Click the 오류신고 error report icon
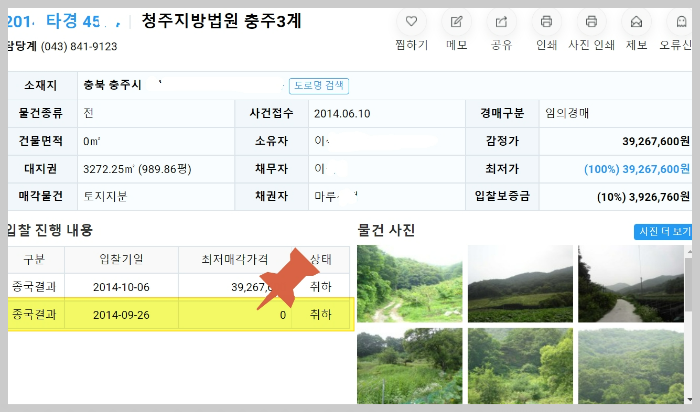This screenshot has width=700, height=412. point(680,21)
